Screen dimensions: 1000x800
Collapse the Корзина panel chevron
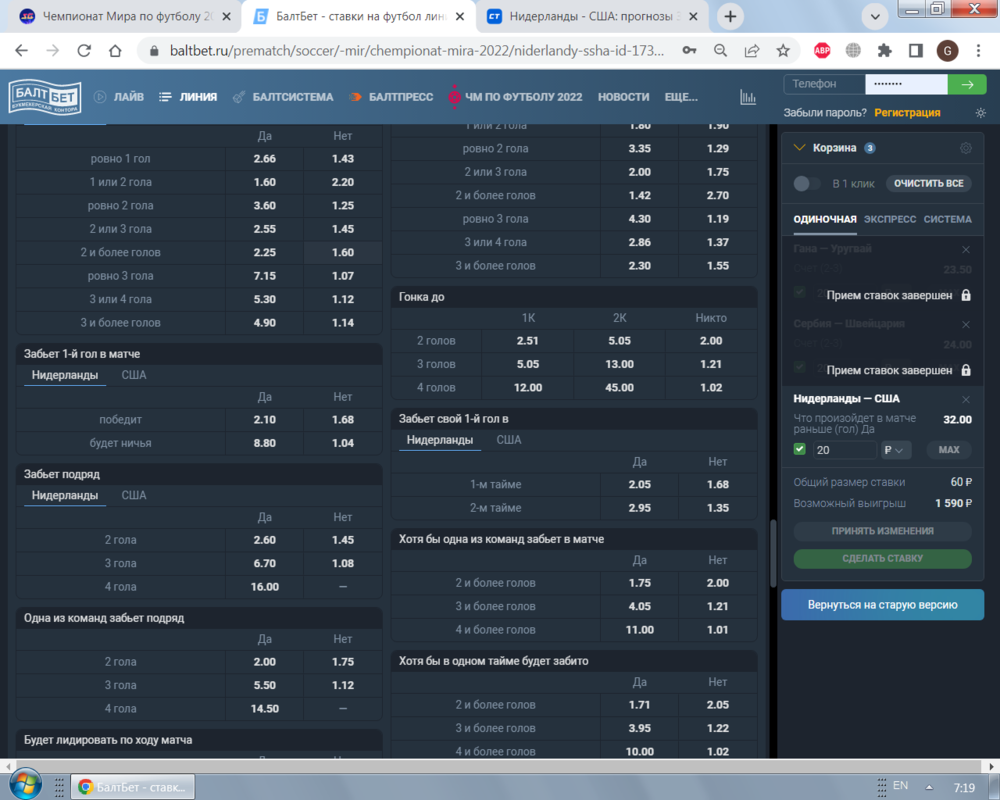(x=799, y=148)
